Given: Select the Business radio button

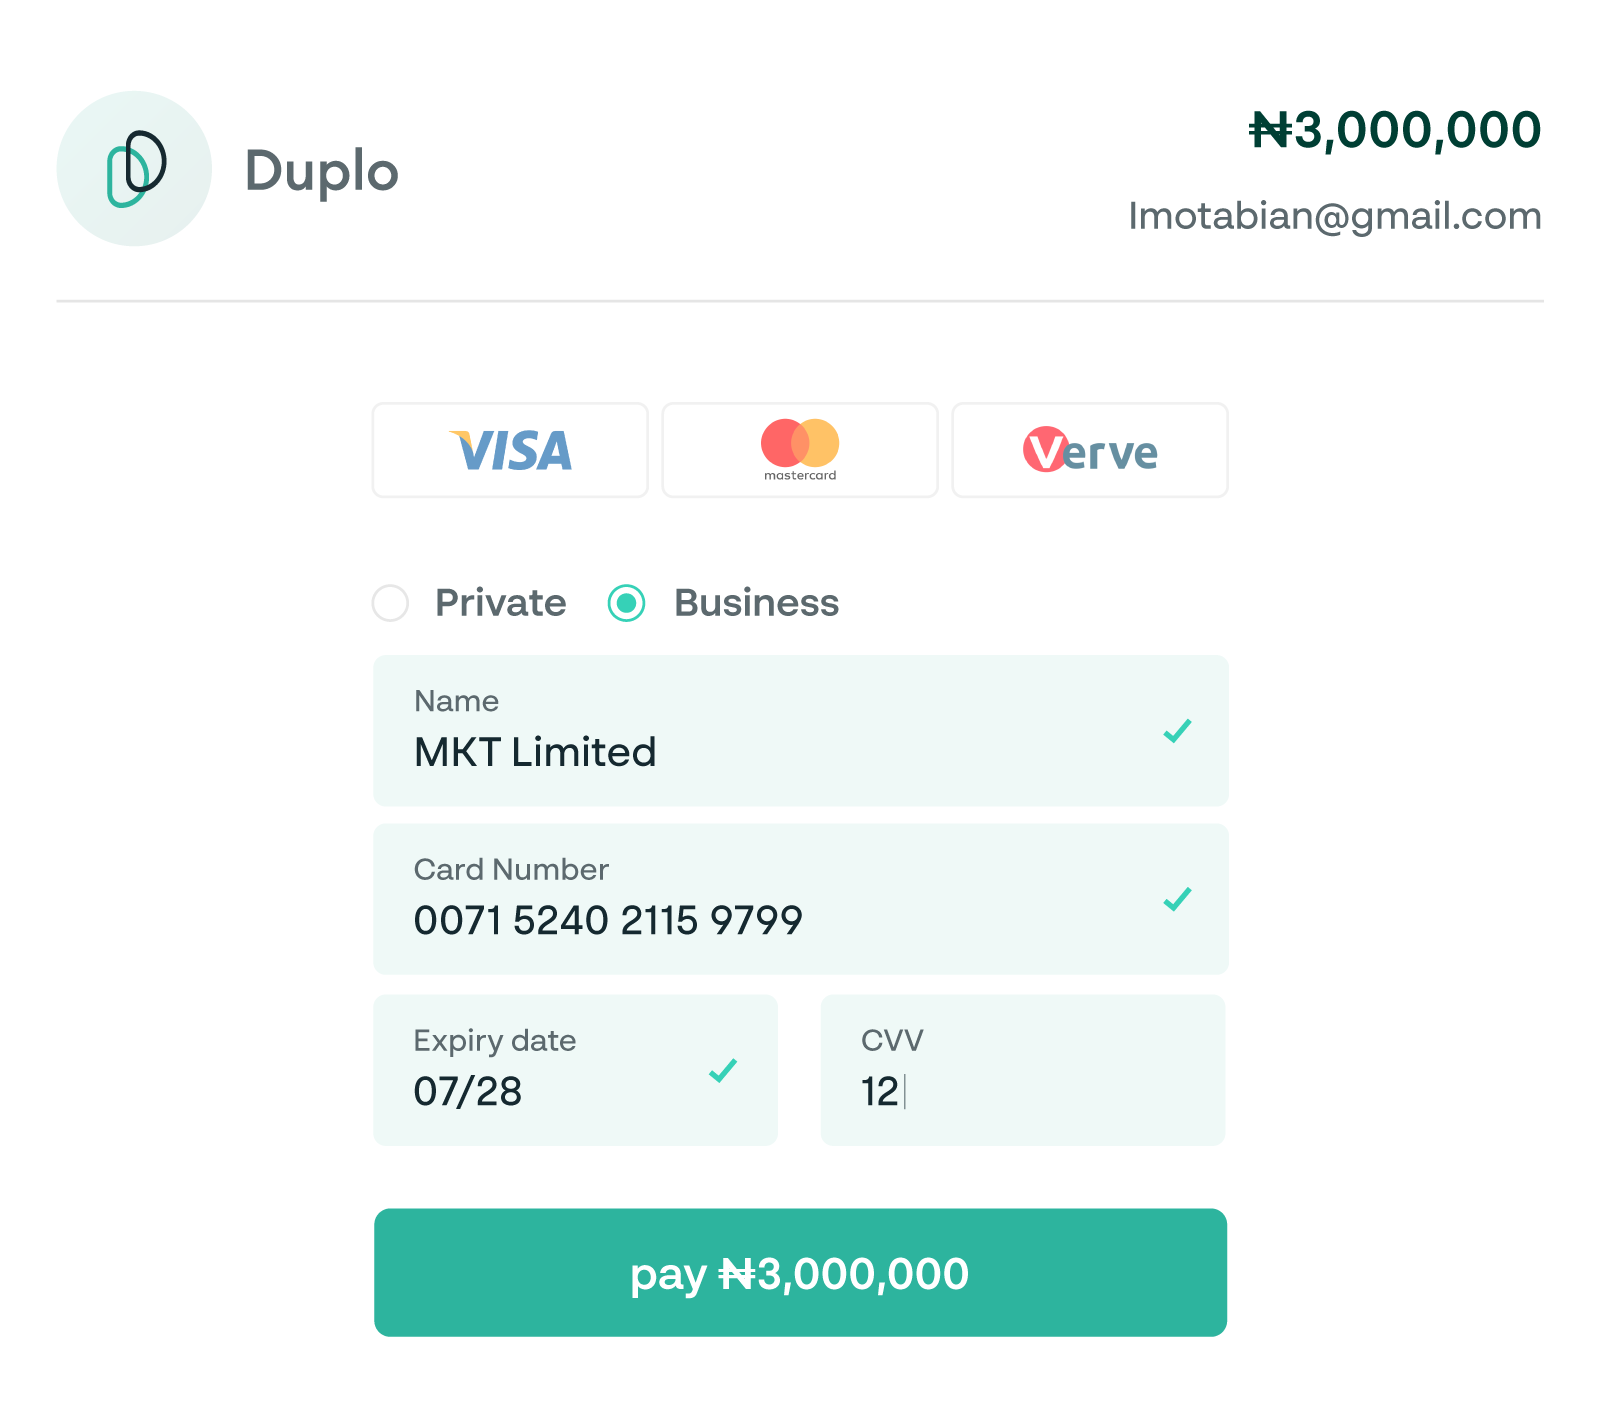Looking at the screenshot, I should 627,603.
